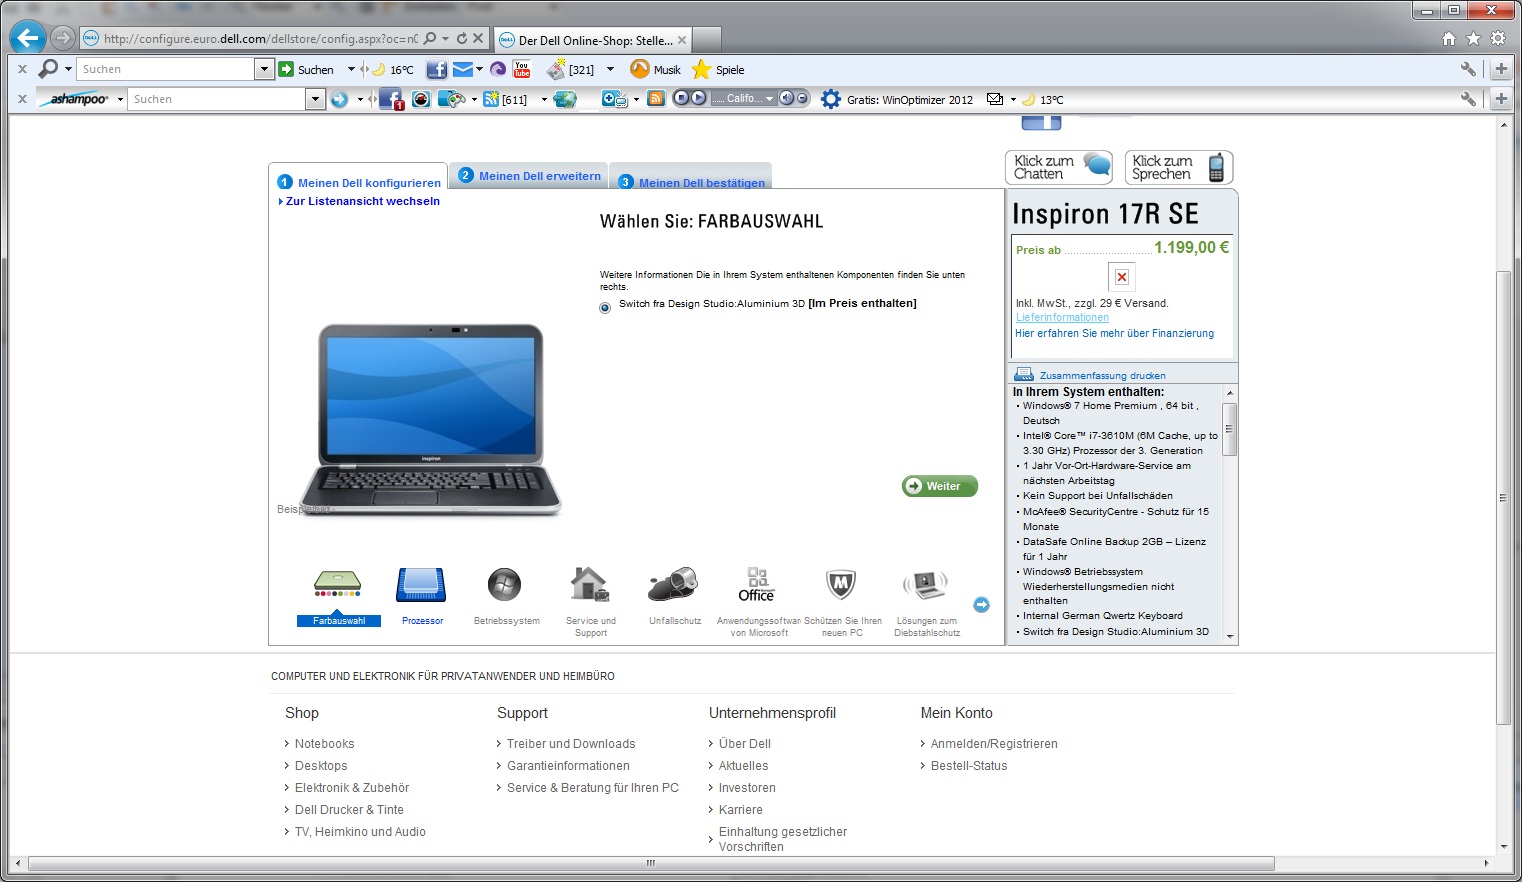
Task: Click the browser address bar URL
Action: 259,39
